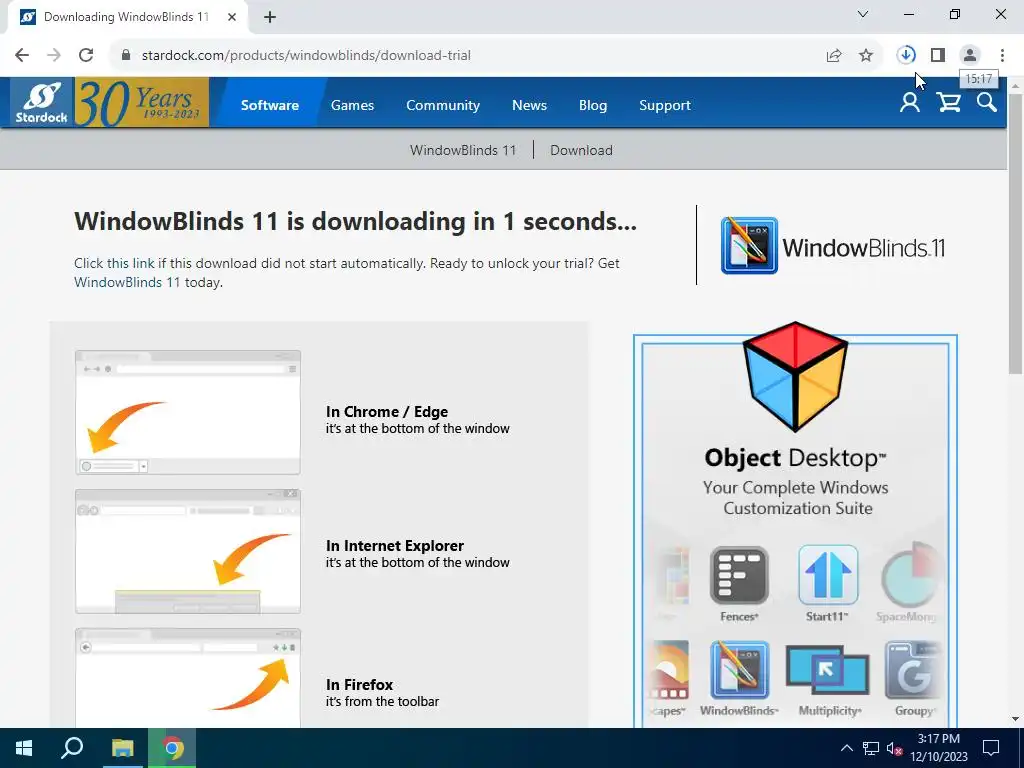Open the News menu item
The height and width of the screenshot is (768, 1024).
point(529,105)
